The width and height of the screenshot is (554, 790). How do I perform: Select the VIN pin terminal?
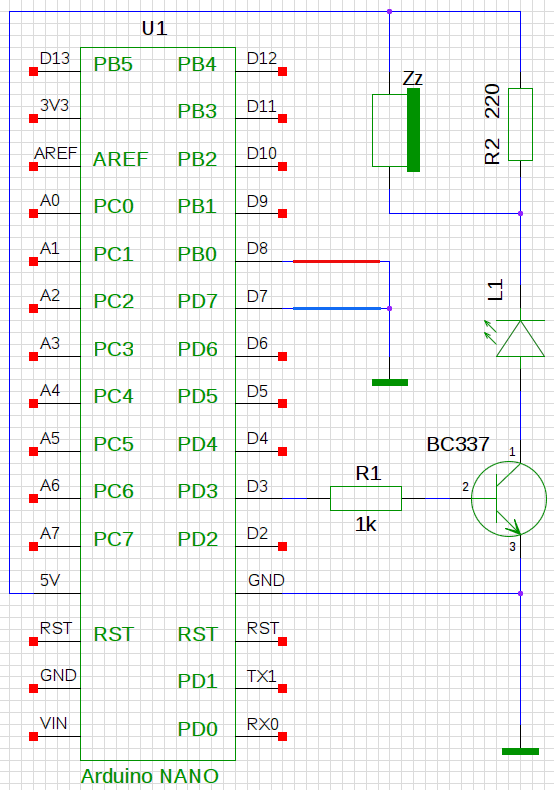click(34, 737)
